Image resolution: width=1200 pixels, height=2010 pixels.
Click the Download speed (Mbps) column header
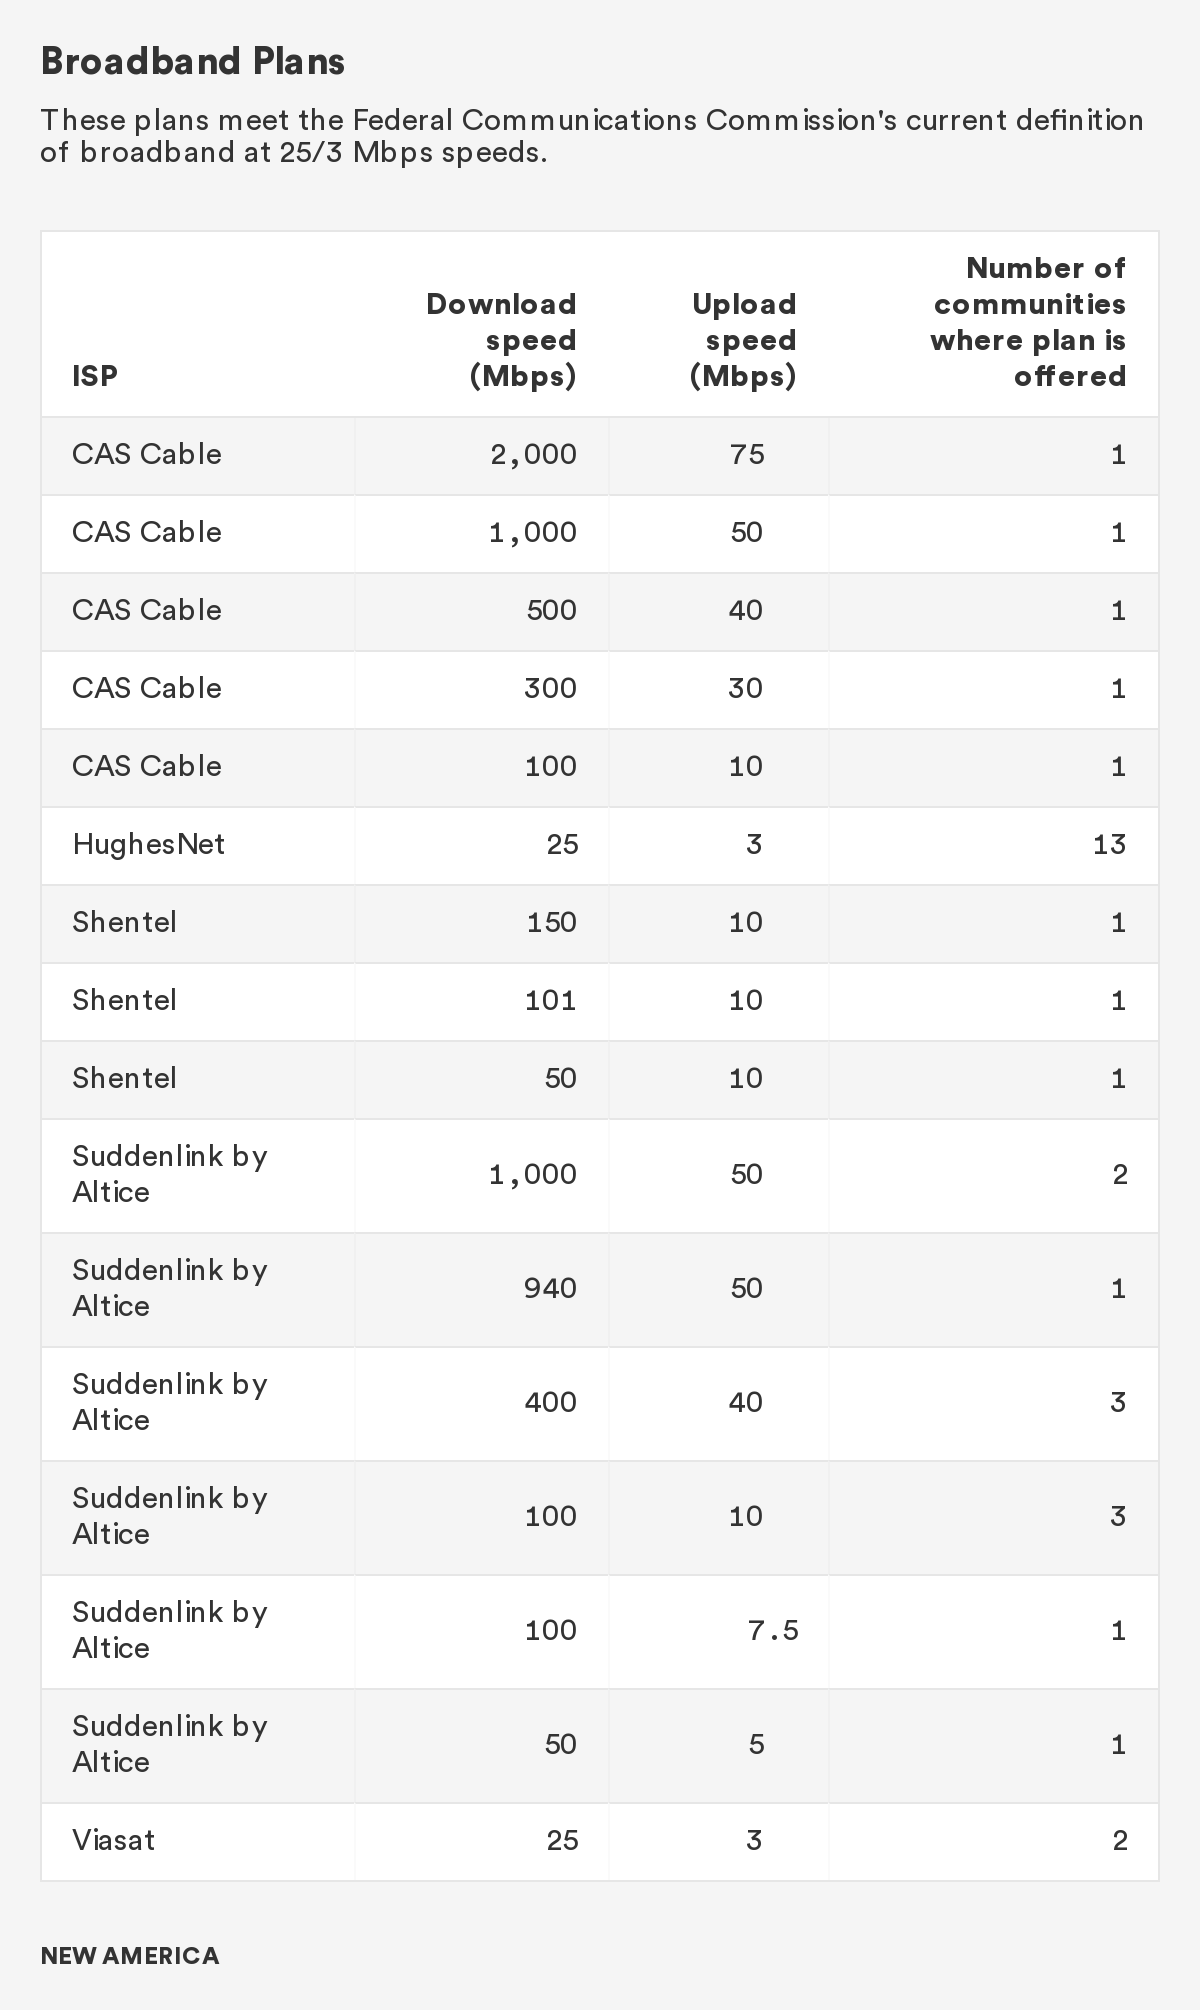[x=502, y=340]
